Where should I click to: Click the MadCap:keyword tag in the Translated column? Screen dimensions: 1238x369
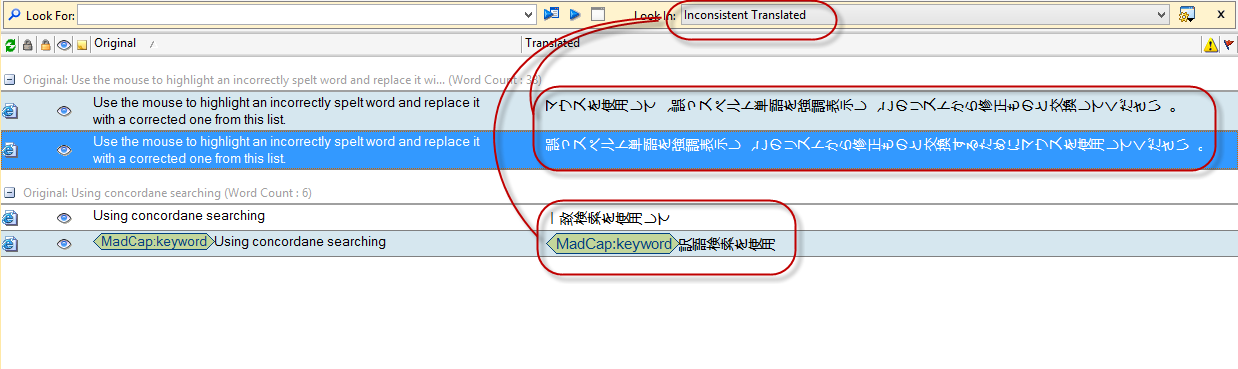tap(614, 244)
